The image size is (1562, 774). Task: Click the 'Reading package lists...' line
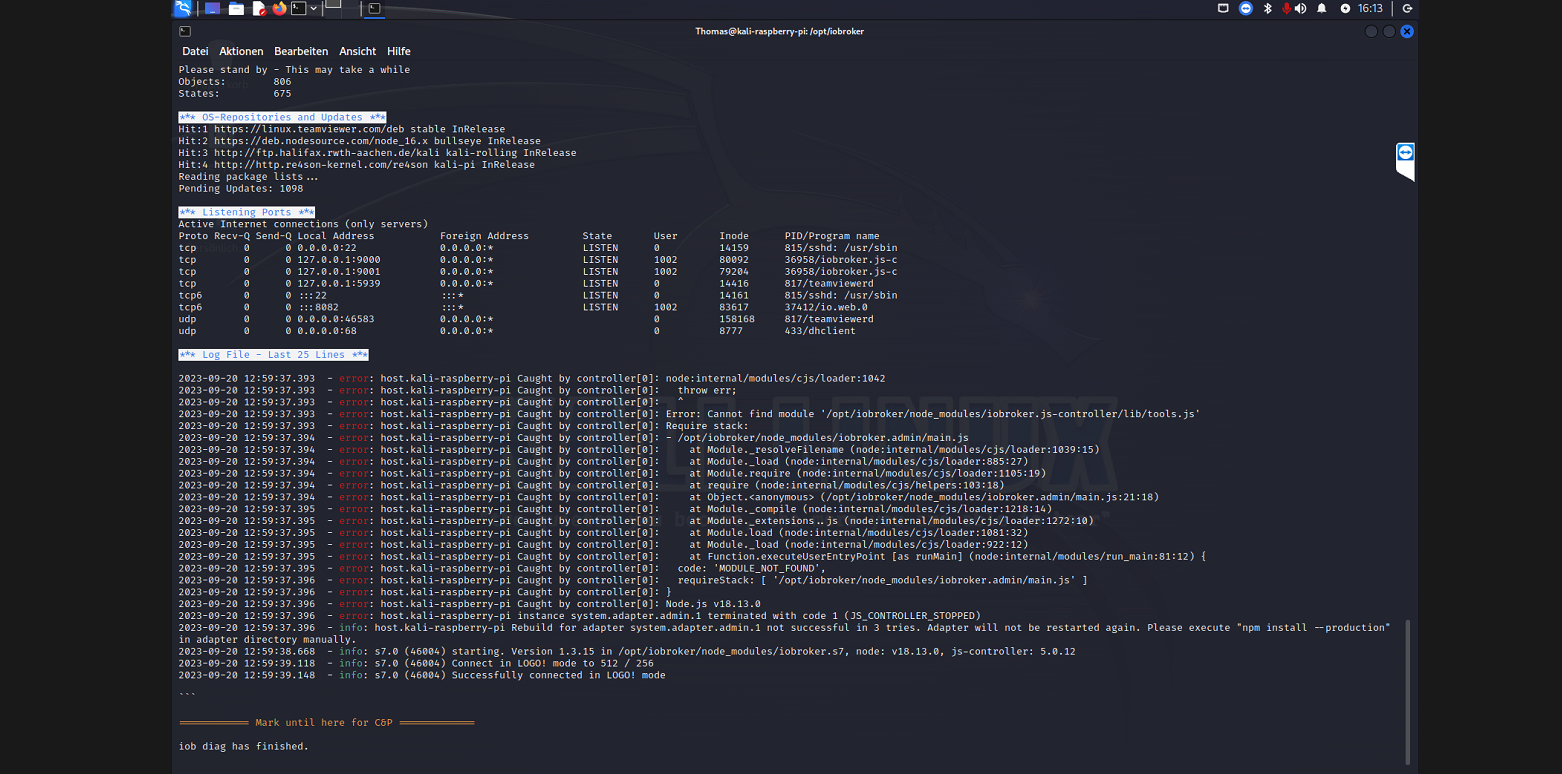(248, 177)
